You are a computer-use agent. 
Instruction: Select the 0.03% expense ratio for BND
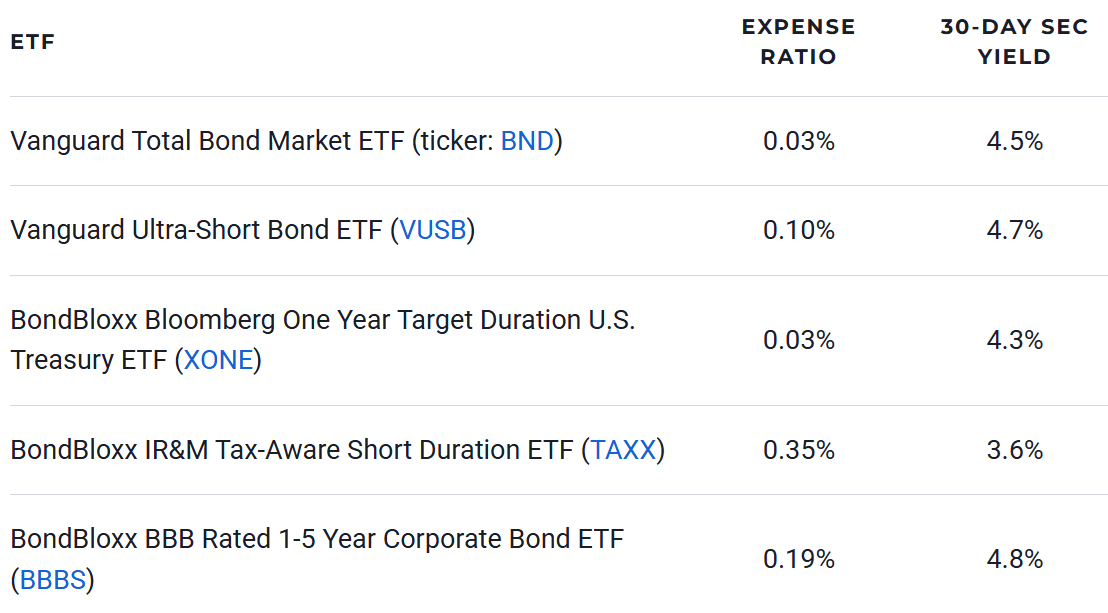pos(798,141)
